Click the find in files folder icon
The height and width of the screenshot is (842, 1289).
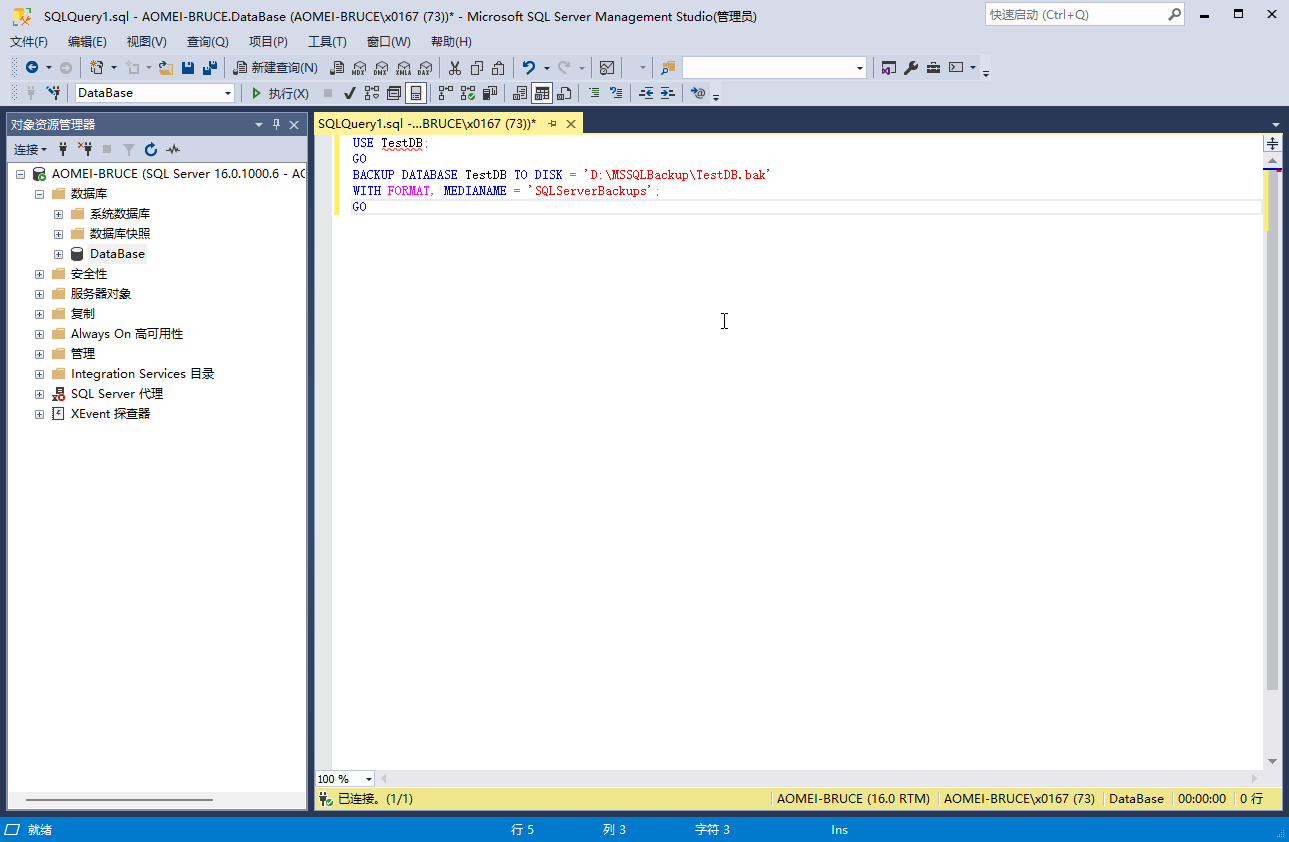667,67
